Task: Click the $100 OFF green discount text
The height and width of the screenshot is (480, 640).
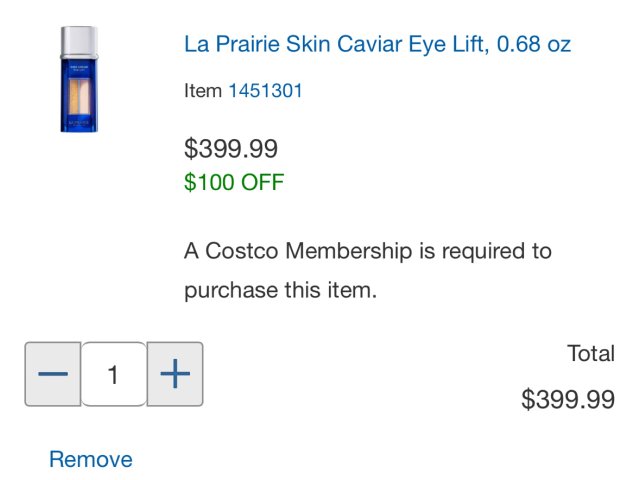Action: tap(234, 182)
